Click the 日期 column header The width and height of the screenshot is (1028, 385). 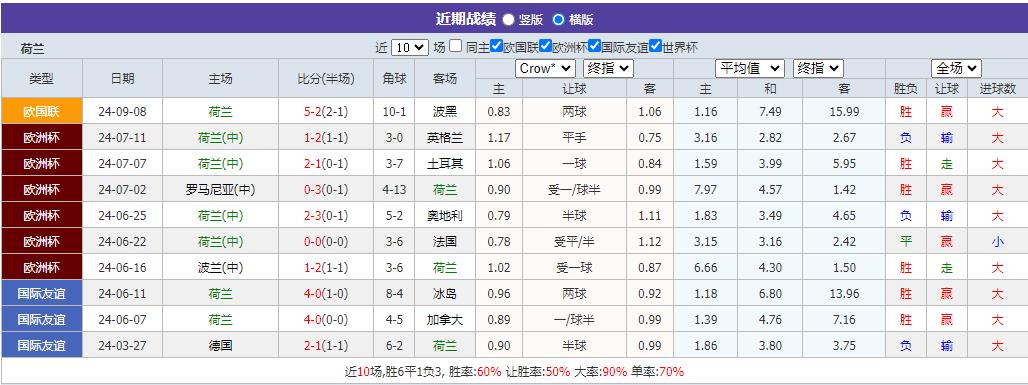(x=123, y=79)
